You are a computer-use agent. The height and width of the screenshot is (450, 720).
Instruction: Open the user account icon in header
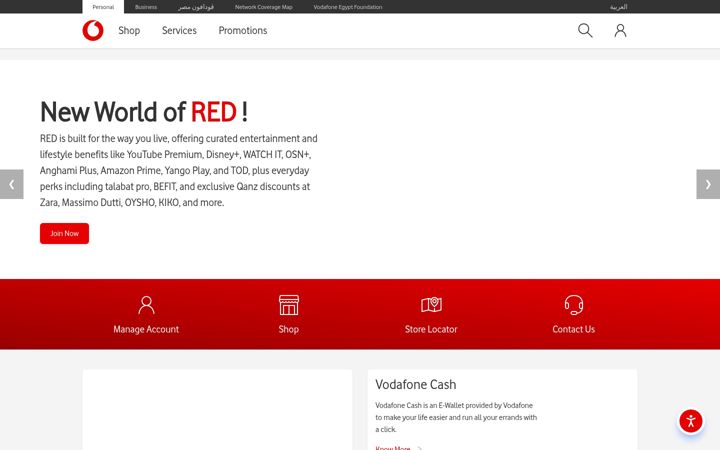coord(620,30)
